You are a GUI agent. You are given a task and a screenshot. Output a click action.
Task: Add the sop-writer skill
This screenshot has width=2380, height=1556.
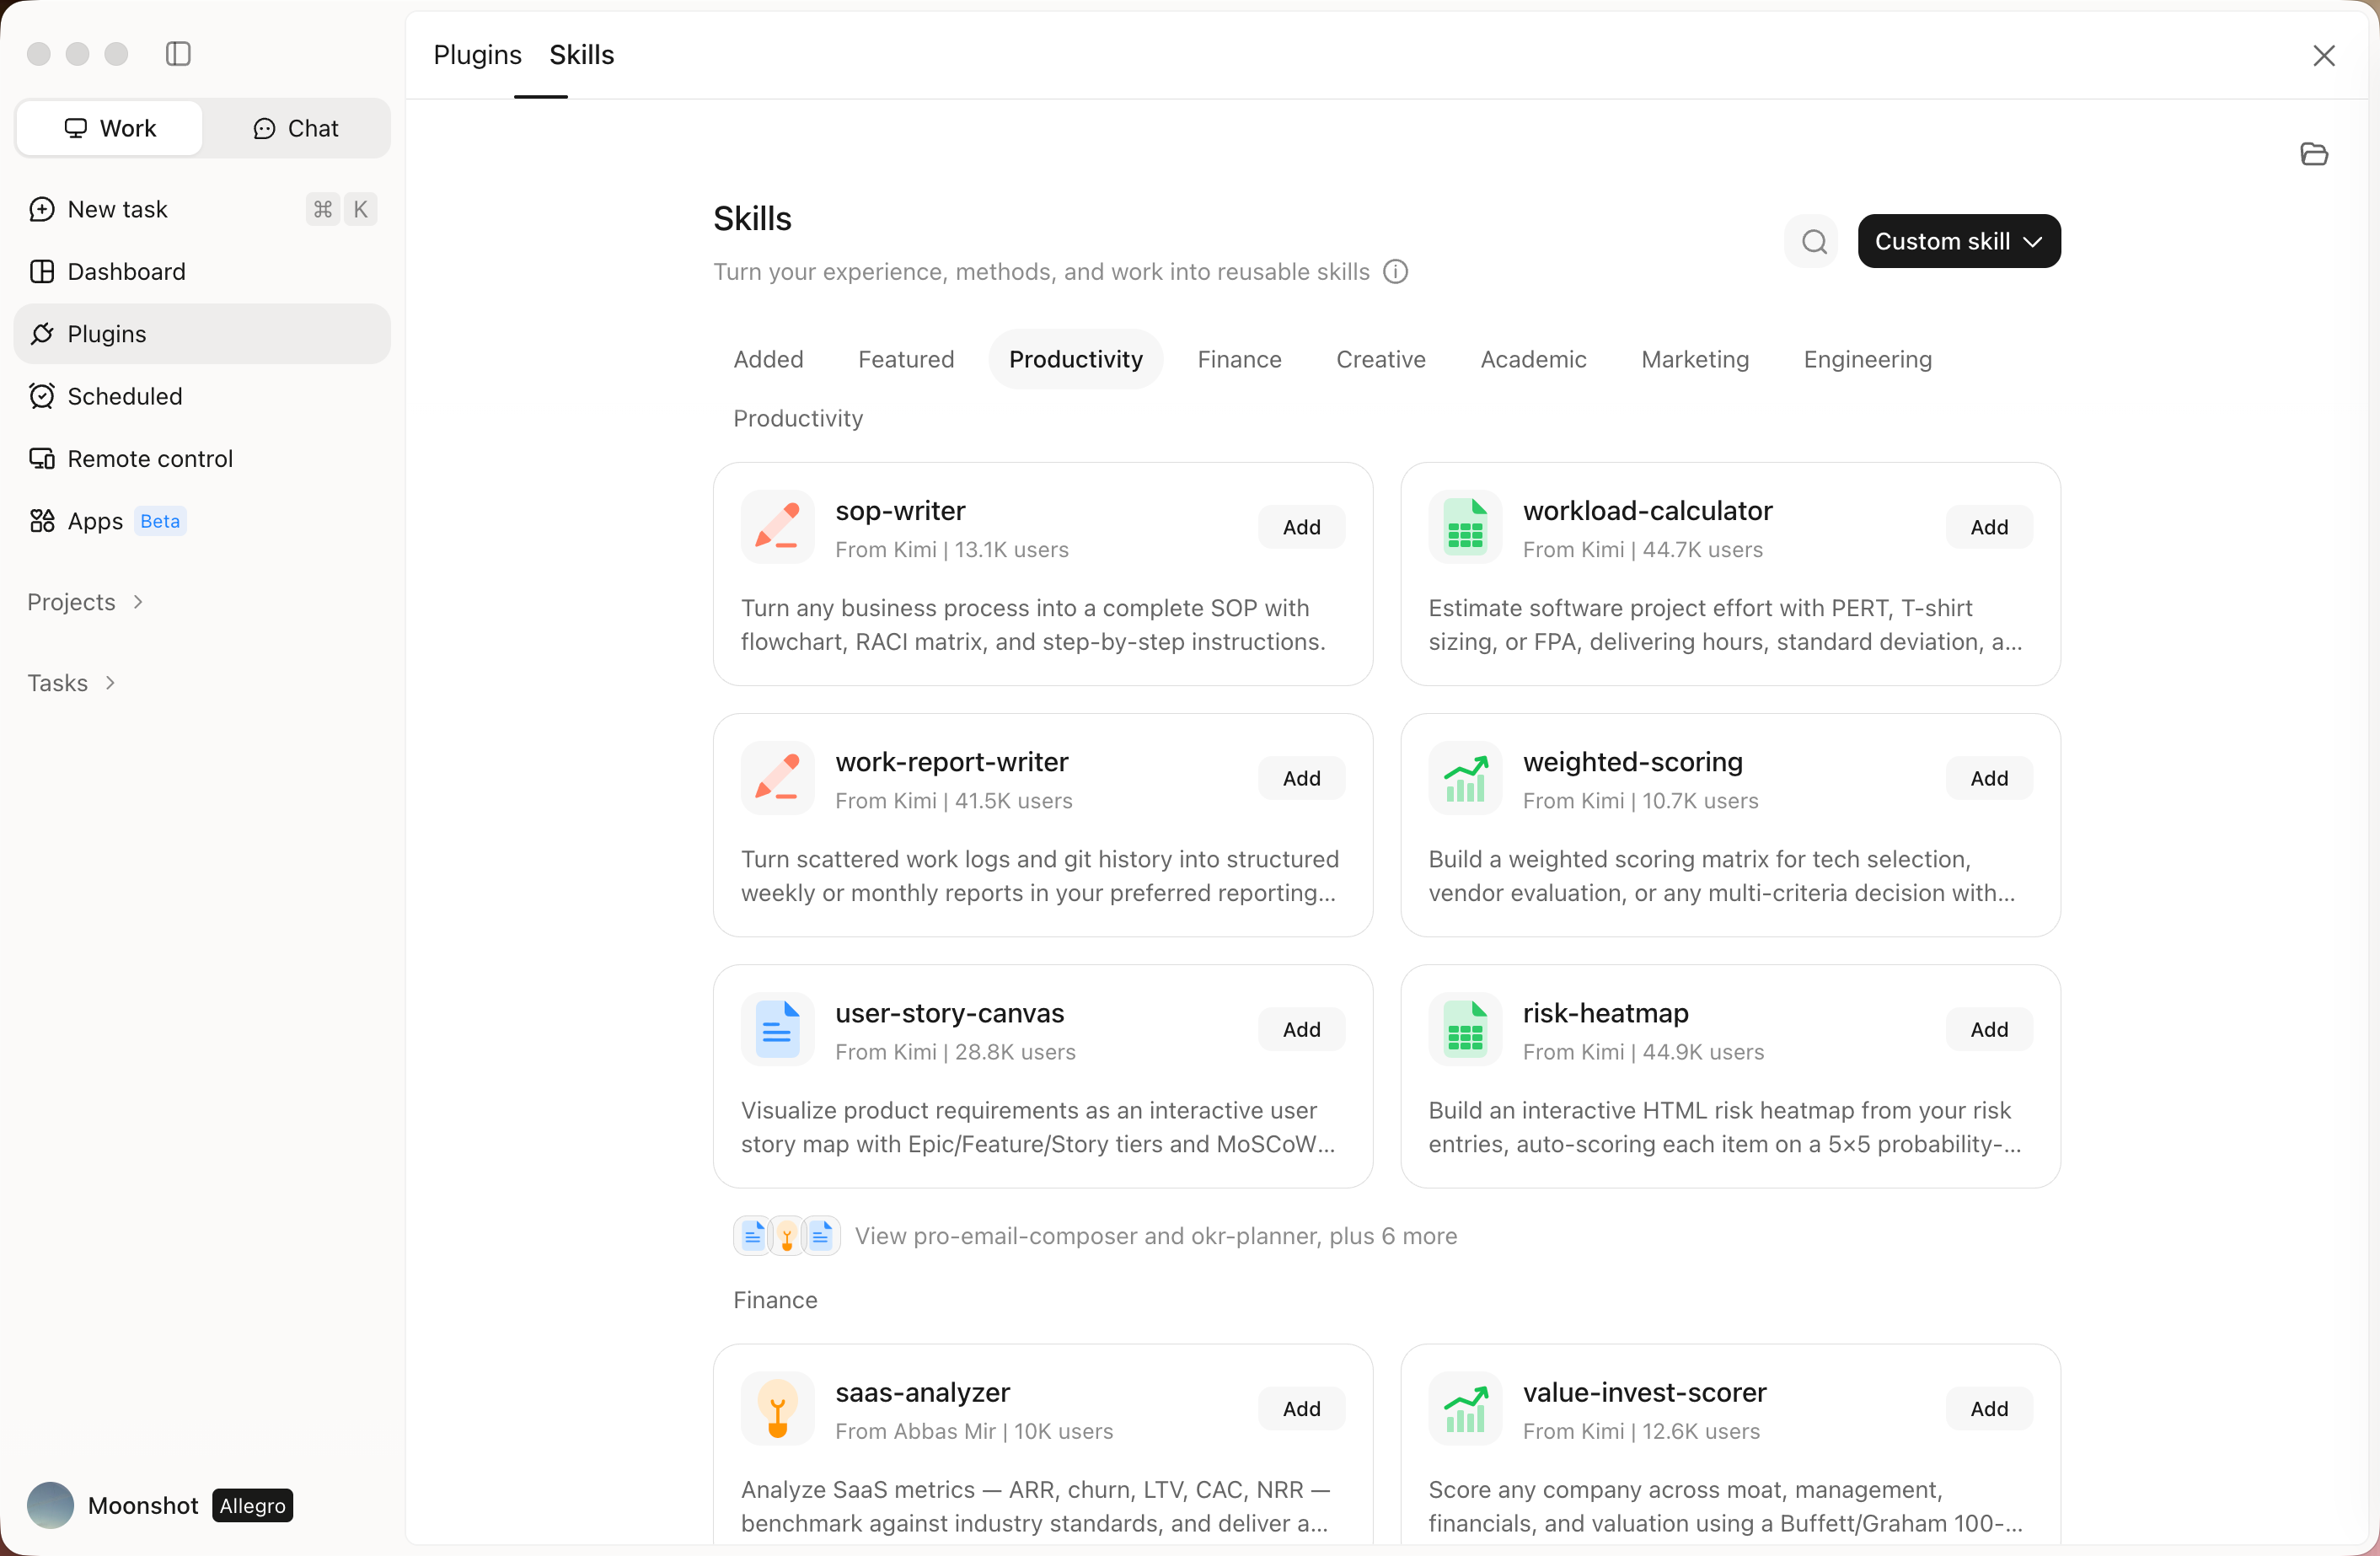point(1301,527)
